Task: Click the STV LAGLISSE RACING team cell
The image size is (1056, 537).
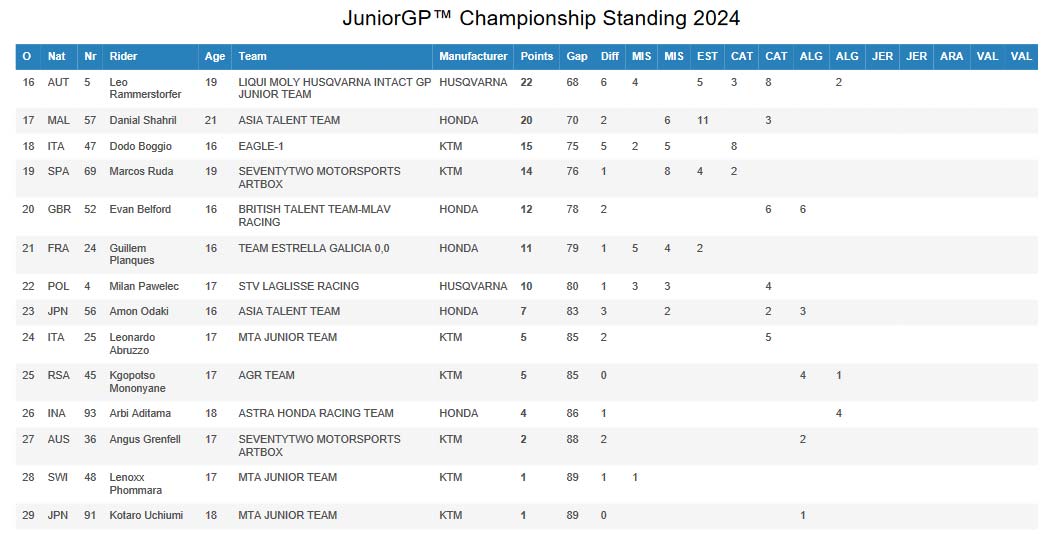Action: 298,286
